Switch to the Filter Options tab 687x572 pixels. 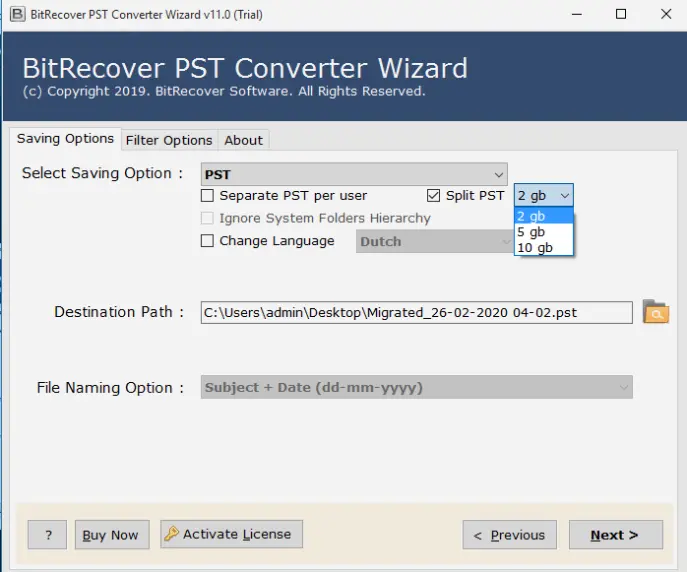click(x=169, y=140)
